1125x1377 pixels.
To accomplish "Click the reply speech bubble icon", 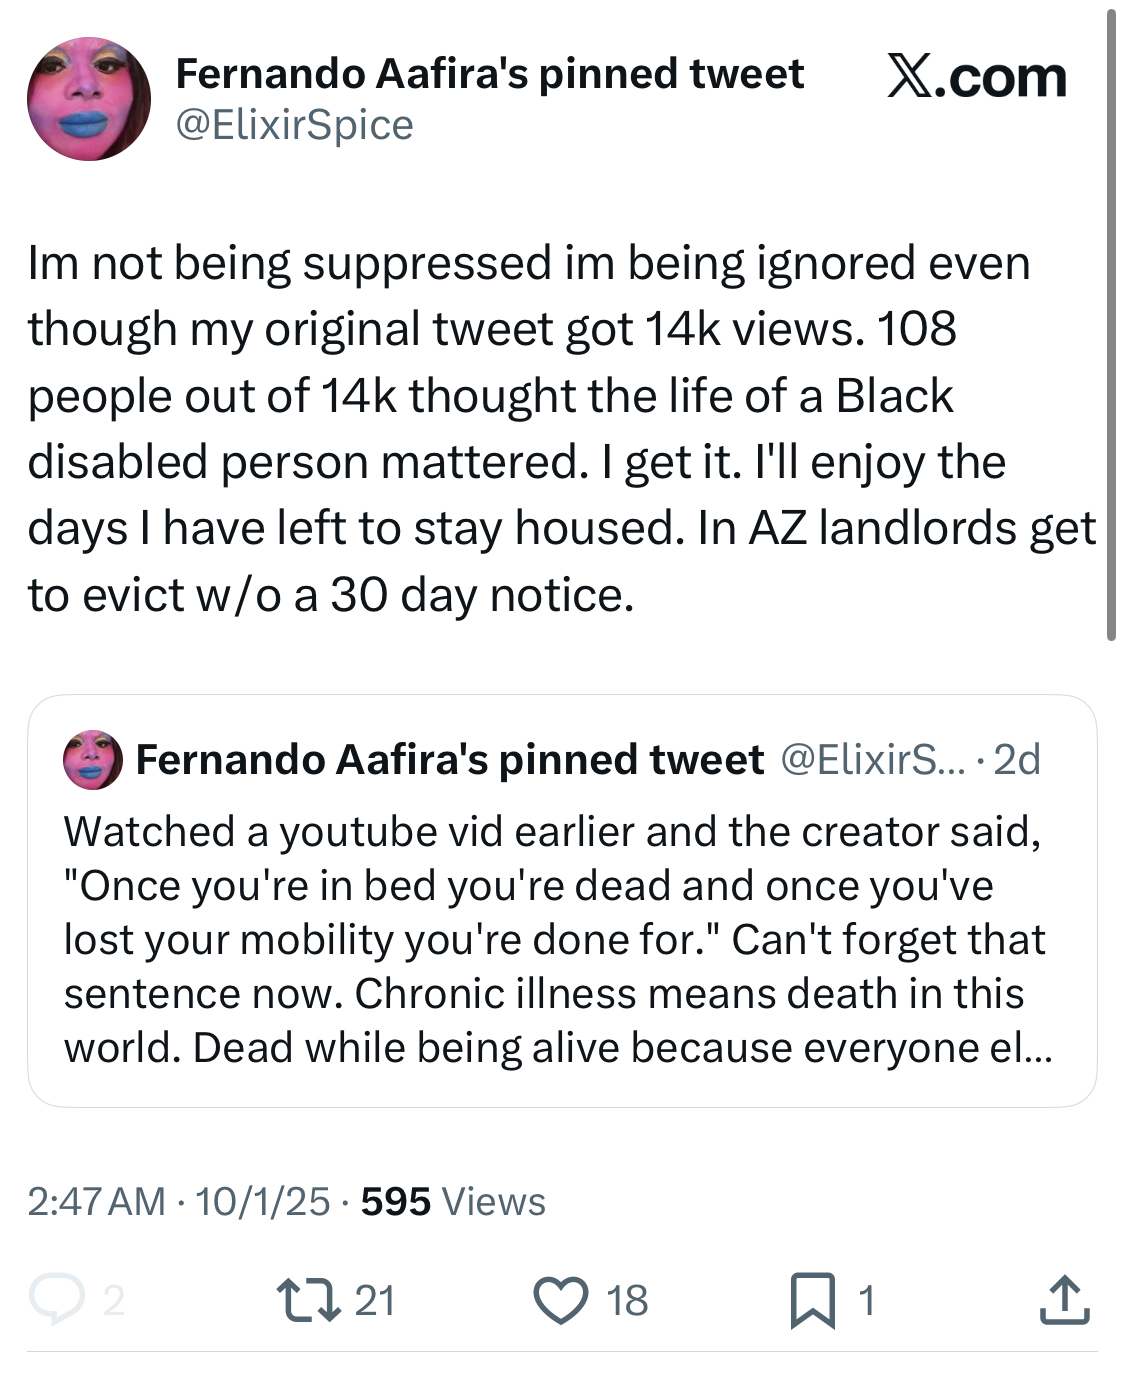I will [x=57, y=1299].
